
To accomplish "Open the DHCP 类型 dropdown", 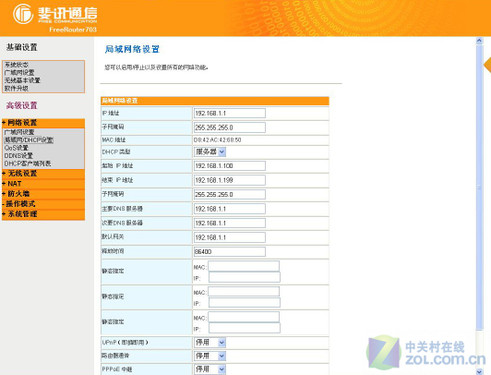I will click(x=210, y=152).
